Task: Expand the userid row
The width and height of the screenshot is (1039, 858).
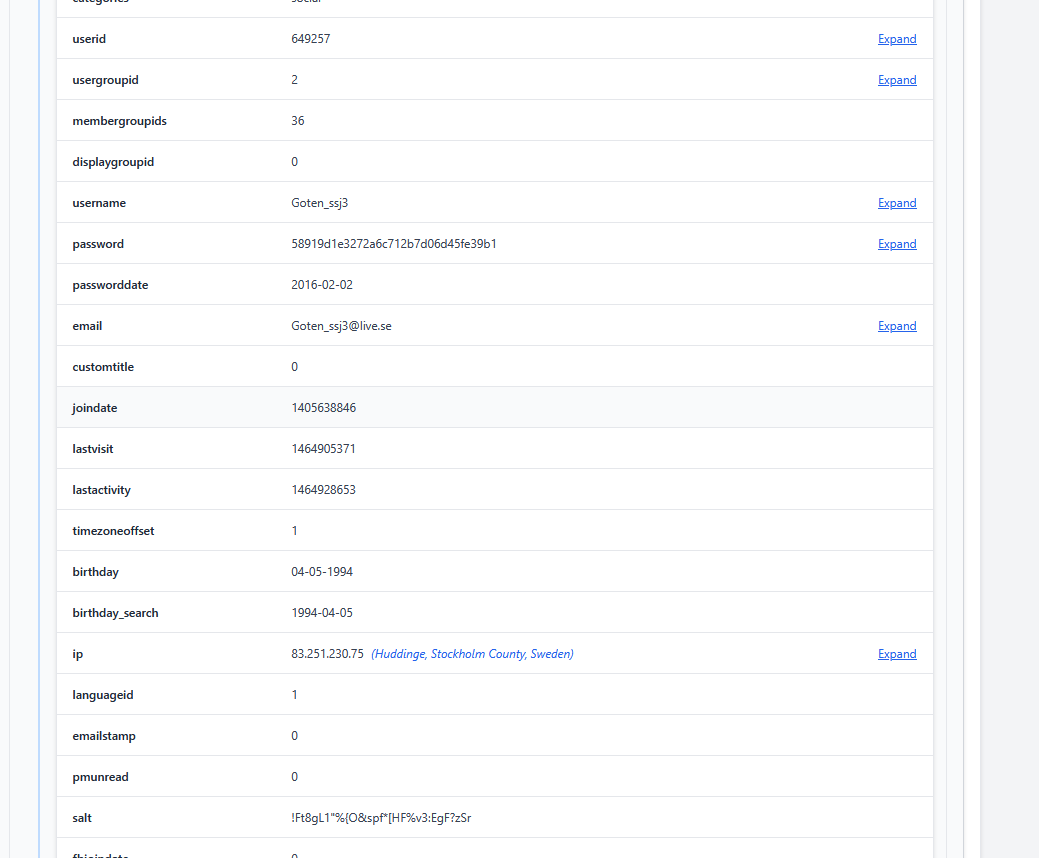Action: point(896,39)
